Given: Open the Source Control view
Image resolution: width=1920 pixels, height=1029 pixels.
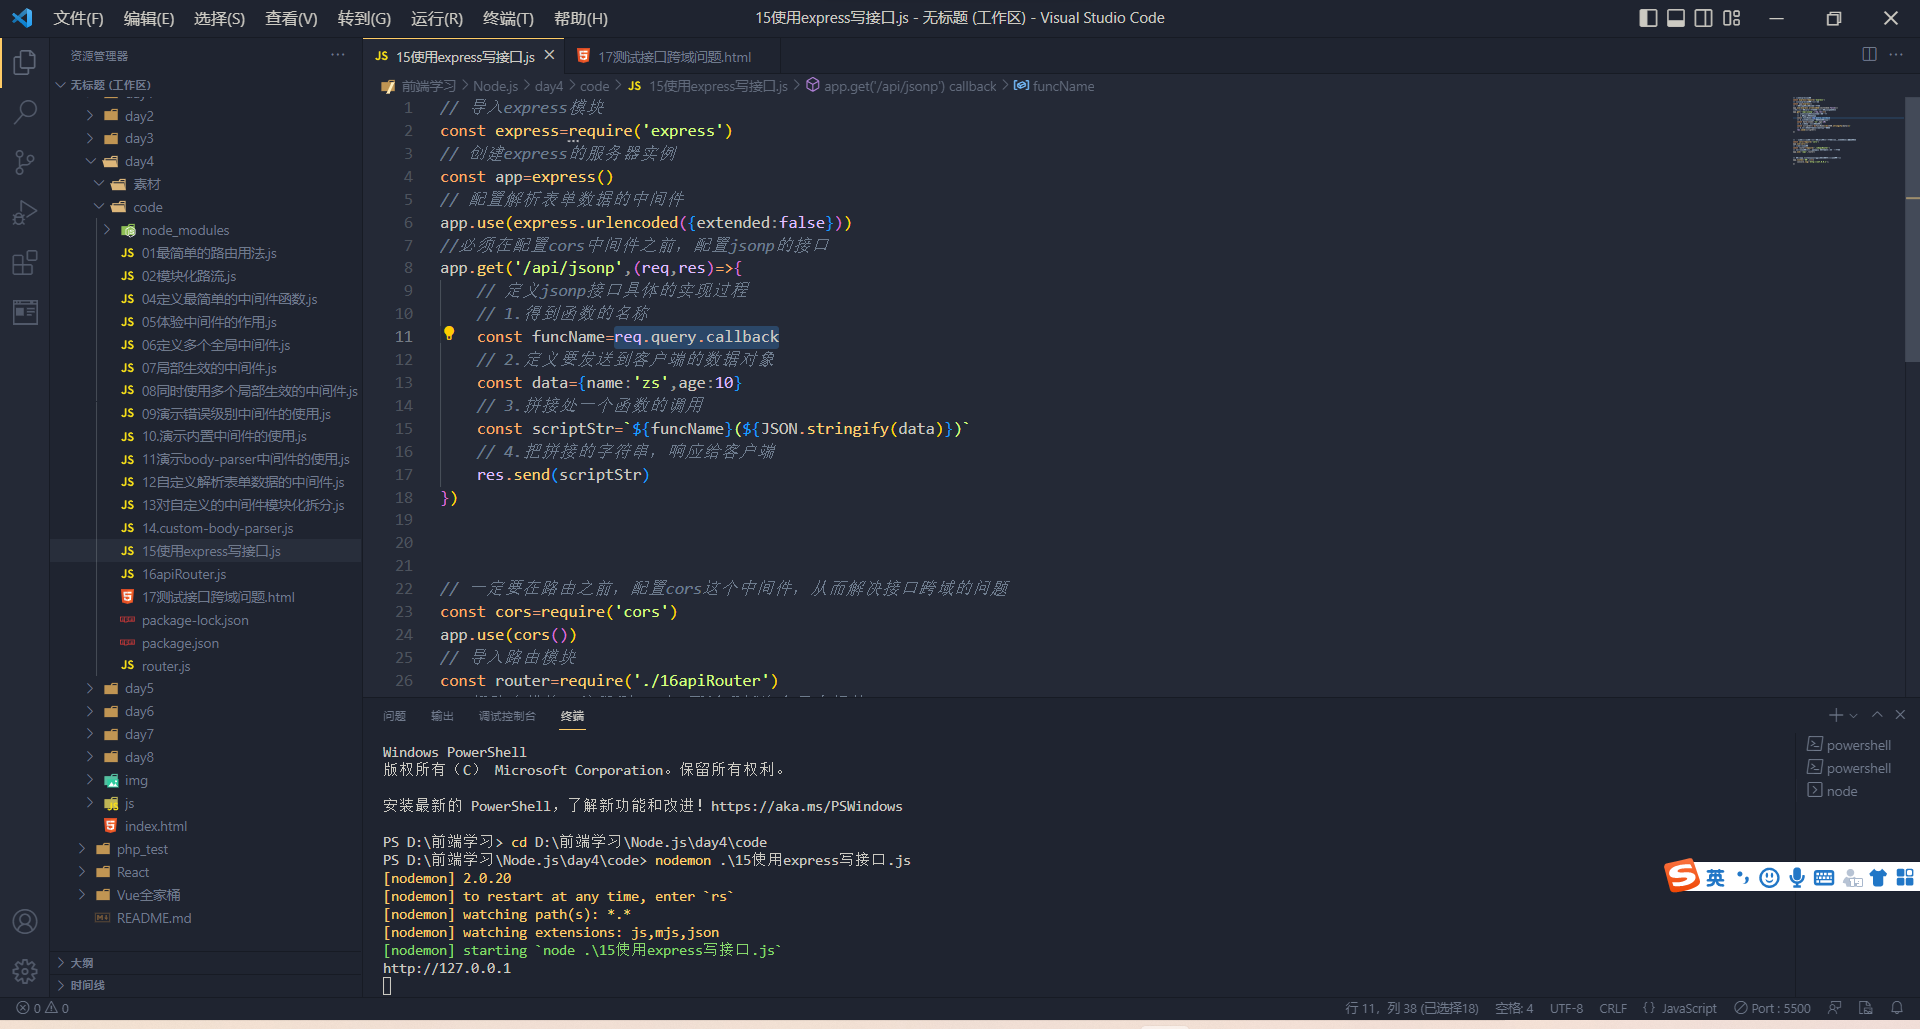Looking at the screenshot, I should [x=24, y=162].
